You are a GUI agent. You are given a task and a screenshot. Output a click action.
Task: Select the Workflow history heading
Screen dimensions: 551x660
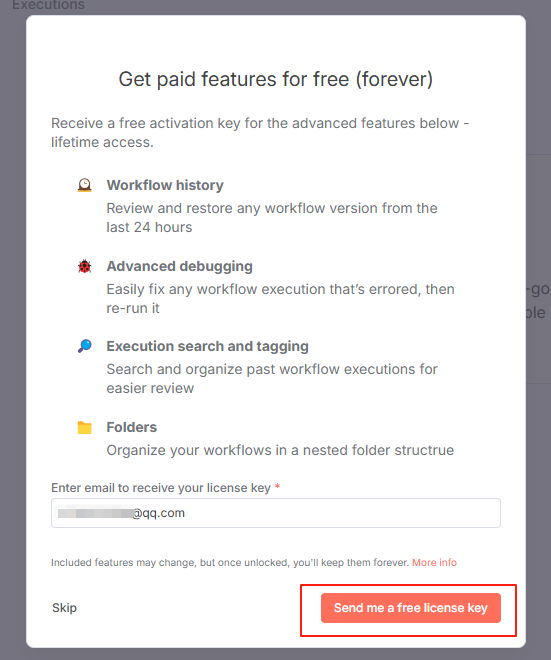(165, 185)
